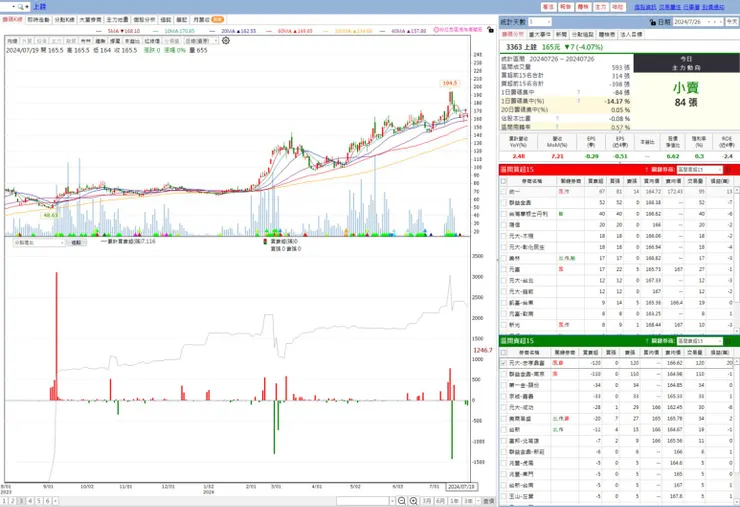Open the 個股資訊 link
The width and height of the screenshot is (740, 507).
pos(645,7)
